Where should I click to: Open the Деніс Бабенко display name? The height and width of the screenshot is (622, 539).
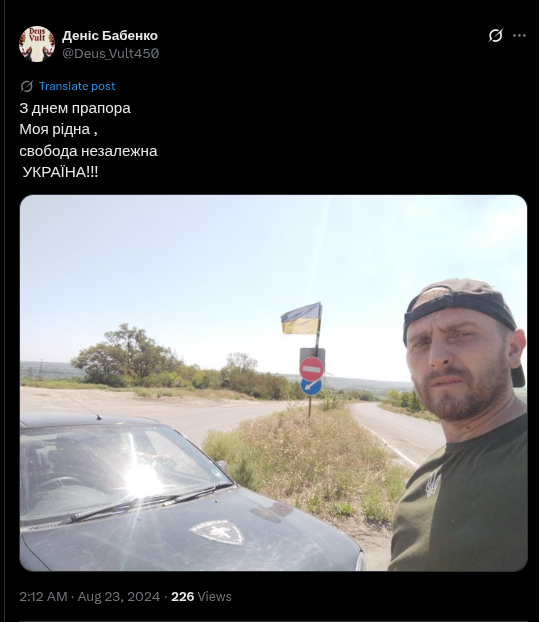110,36
